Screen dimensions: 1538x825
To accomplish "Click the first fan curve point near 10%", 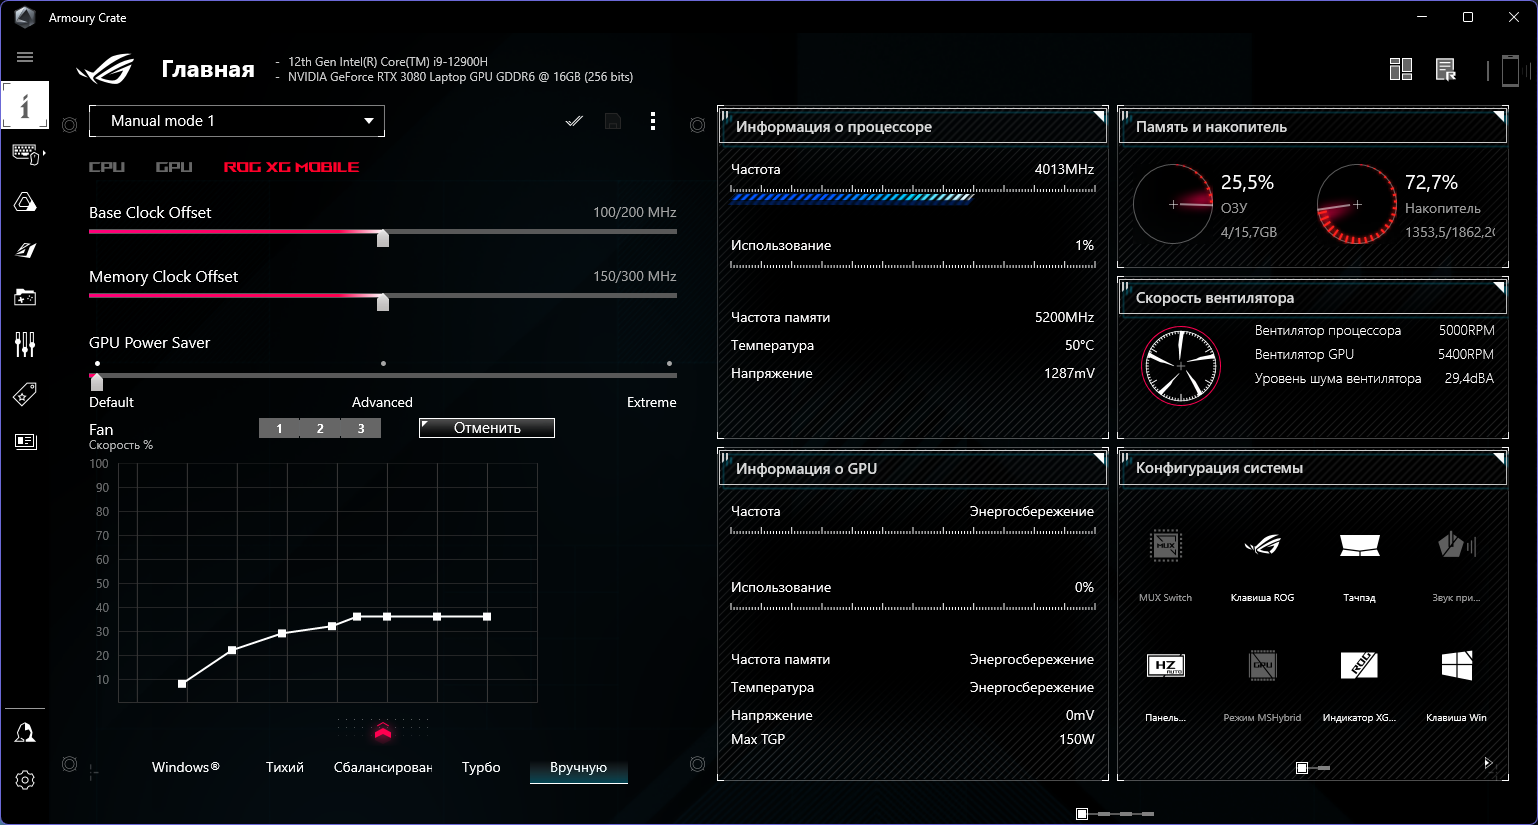I will pos(182,684).
